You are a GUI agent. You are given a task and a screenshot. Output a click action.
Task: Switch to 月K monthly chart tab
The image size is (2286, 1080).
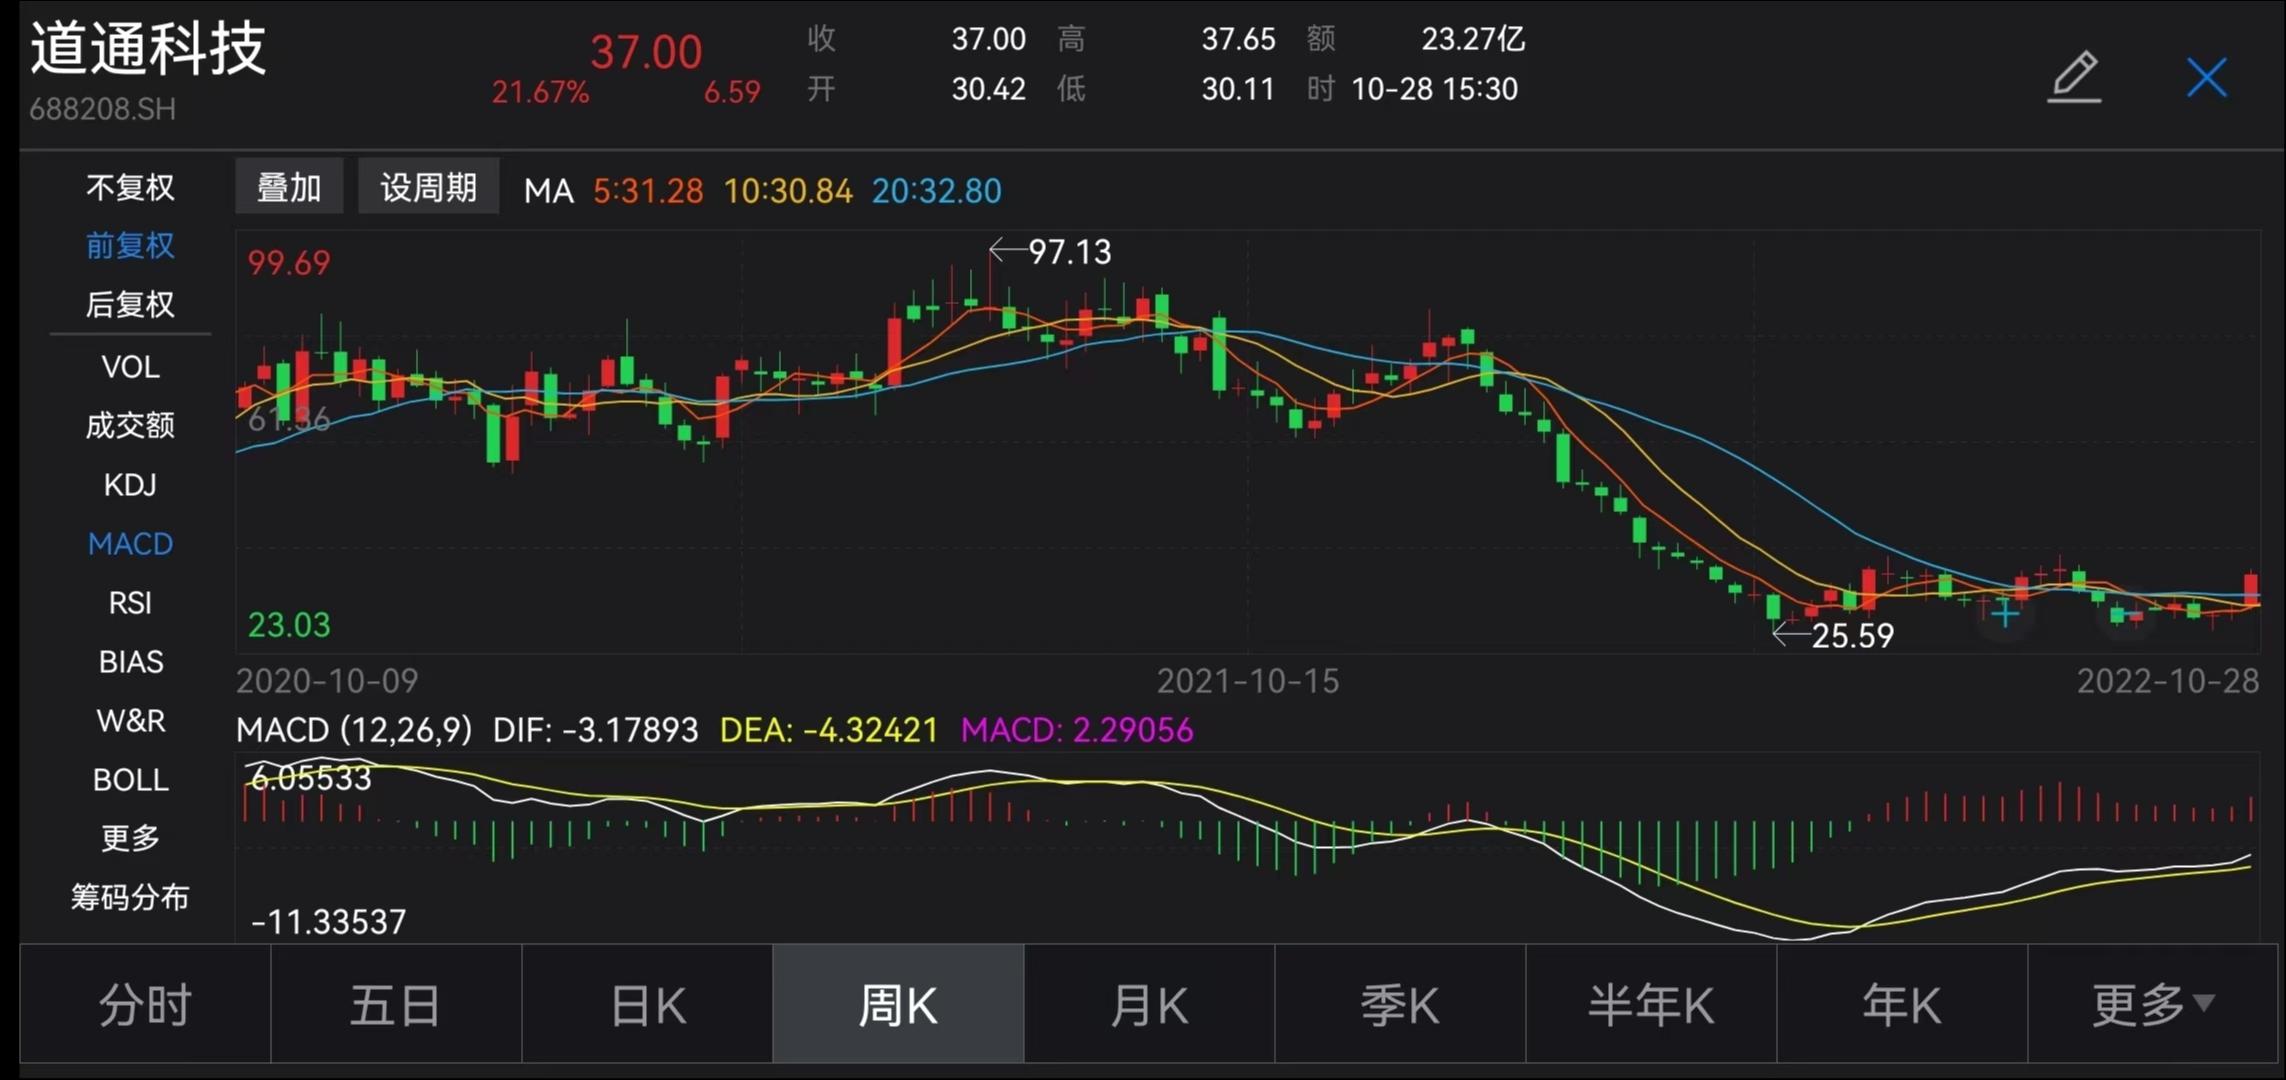click(x=1148, y=1003)
